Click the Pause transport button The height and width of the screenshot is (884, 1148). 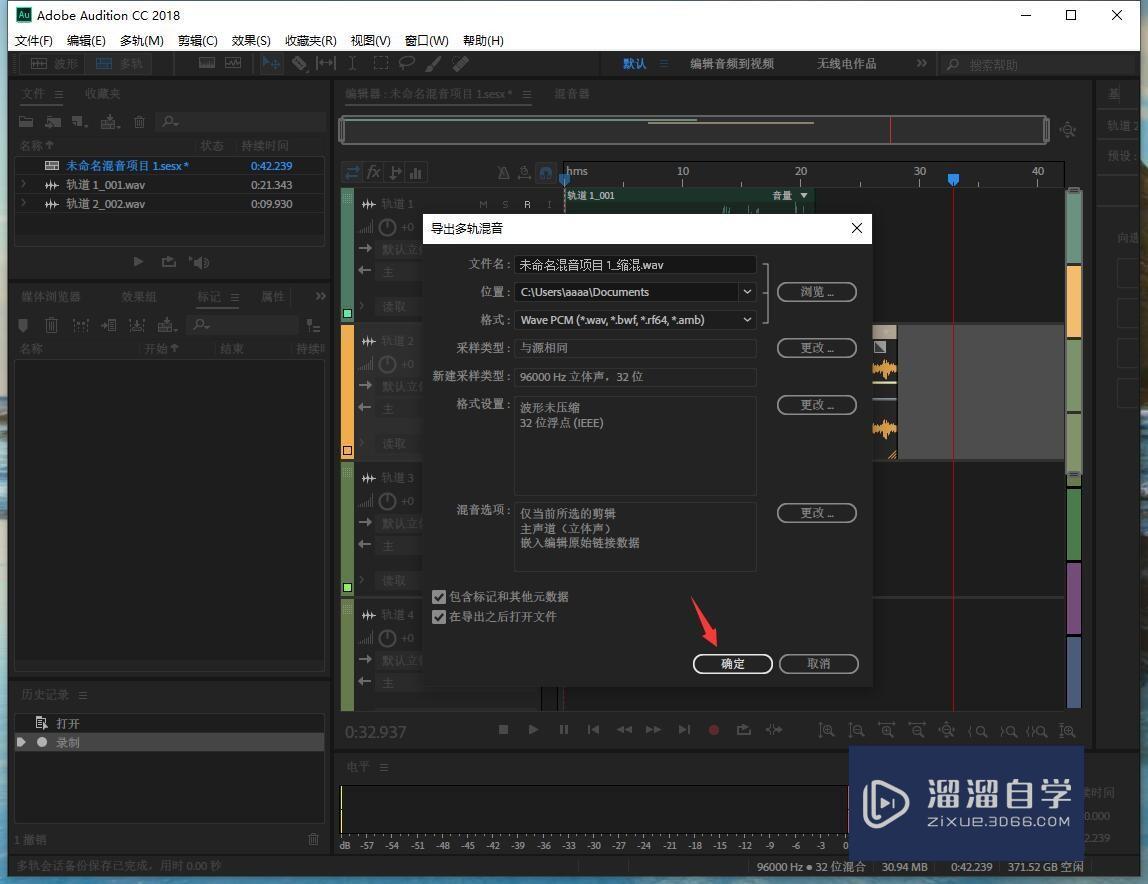[563, 729]
